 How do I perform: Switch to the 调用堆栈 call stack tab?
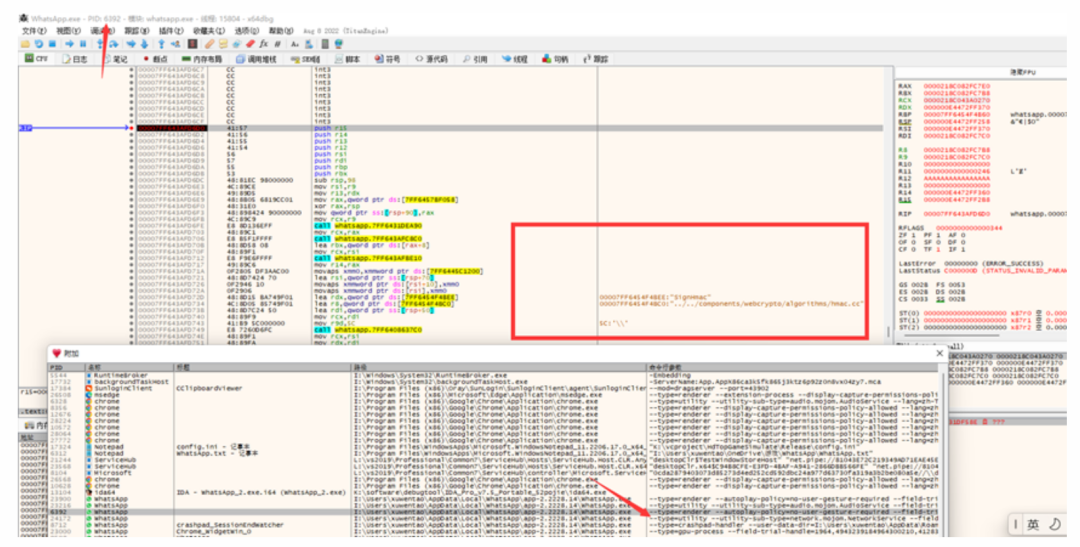pyautogui.click(x=256, y=59)
